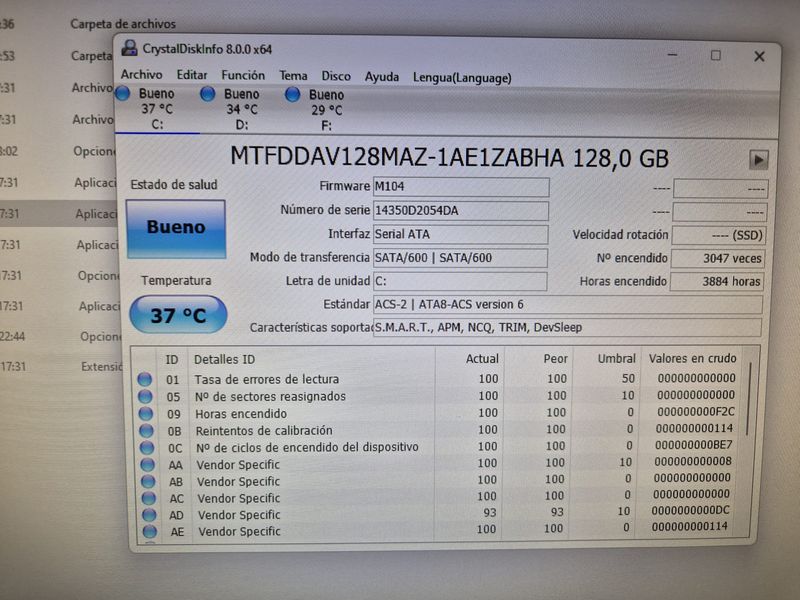This screenshot has width=800, height=600.
Task: Click the Interfaz field Serial ATA
Action: 461,235
